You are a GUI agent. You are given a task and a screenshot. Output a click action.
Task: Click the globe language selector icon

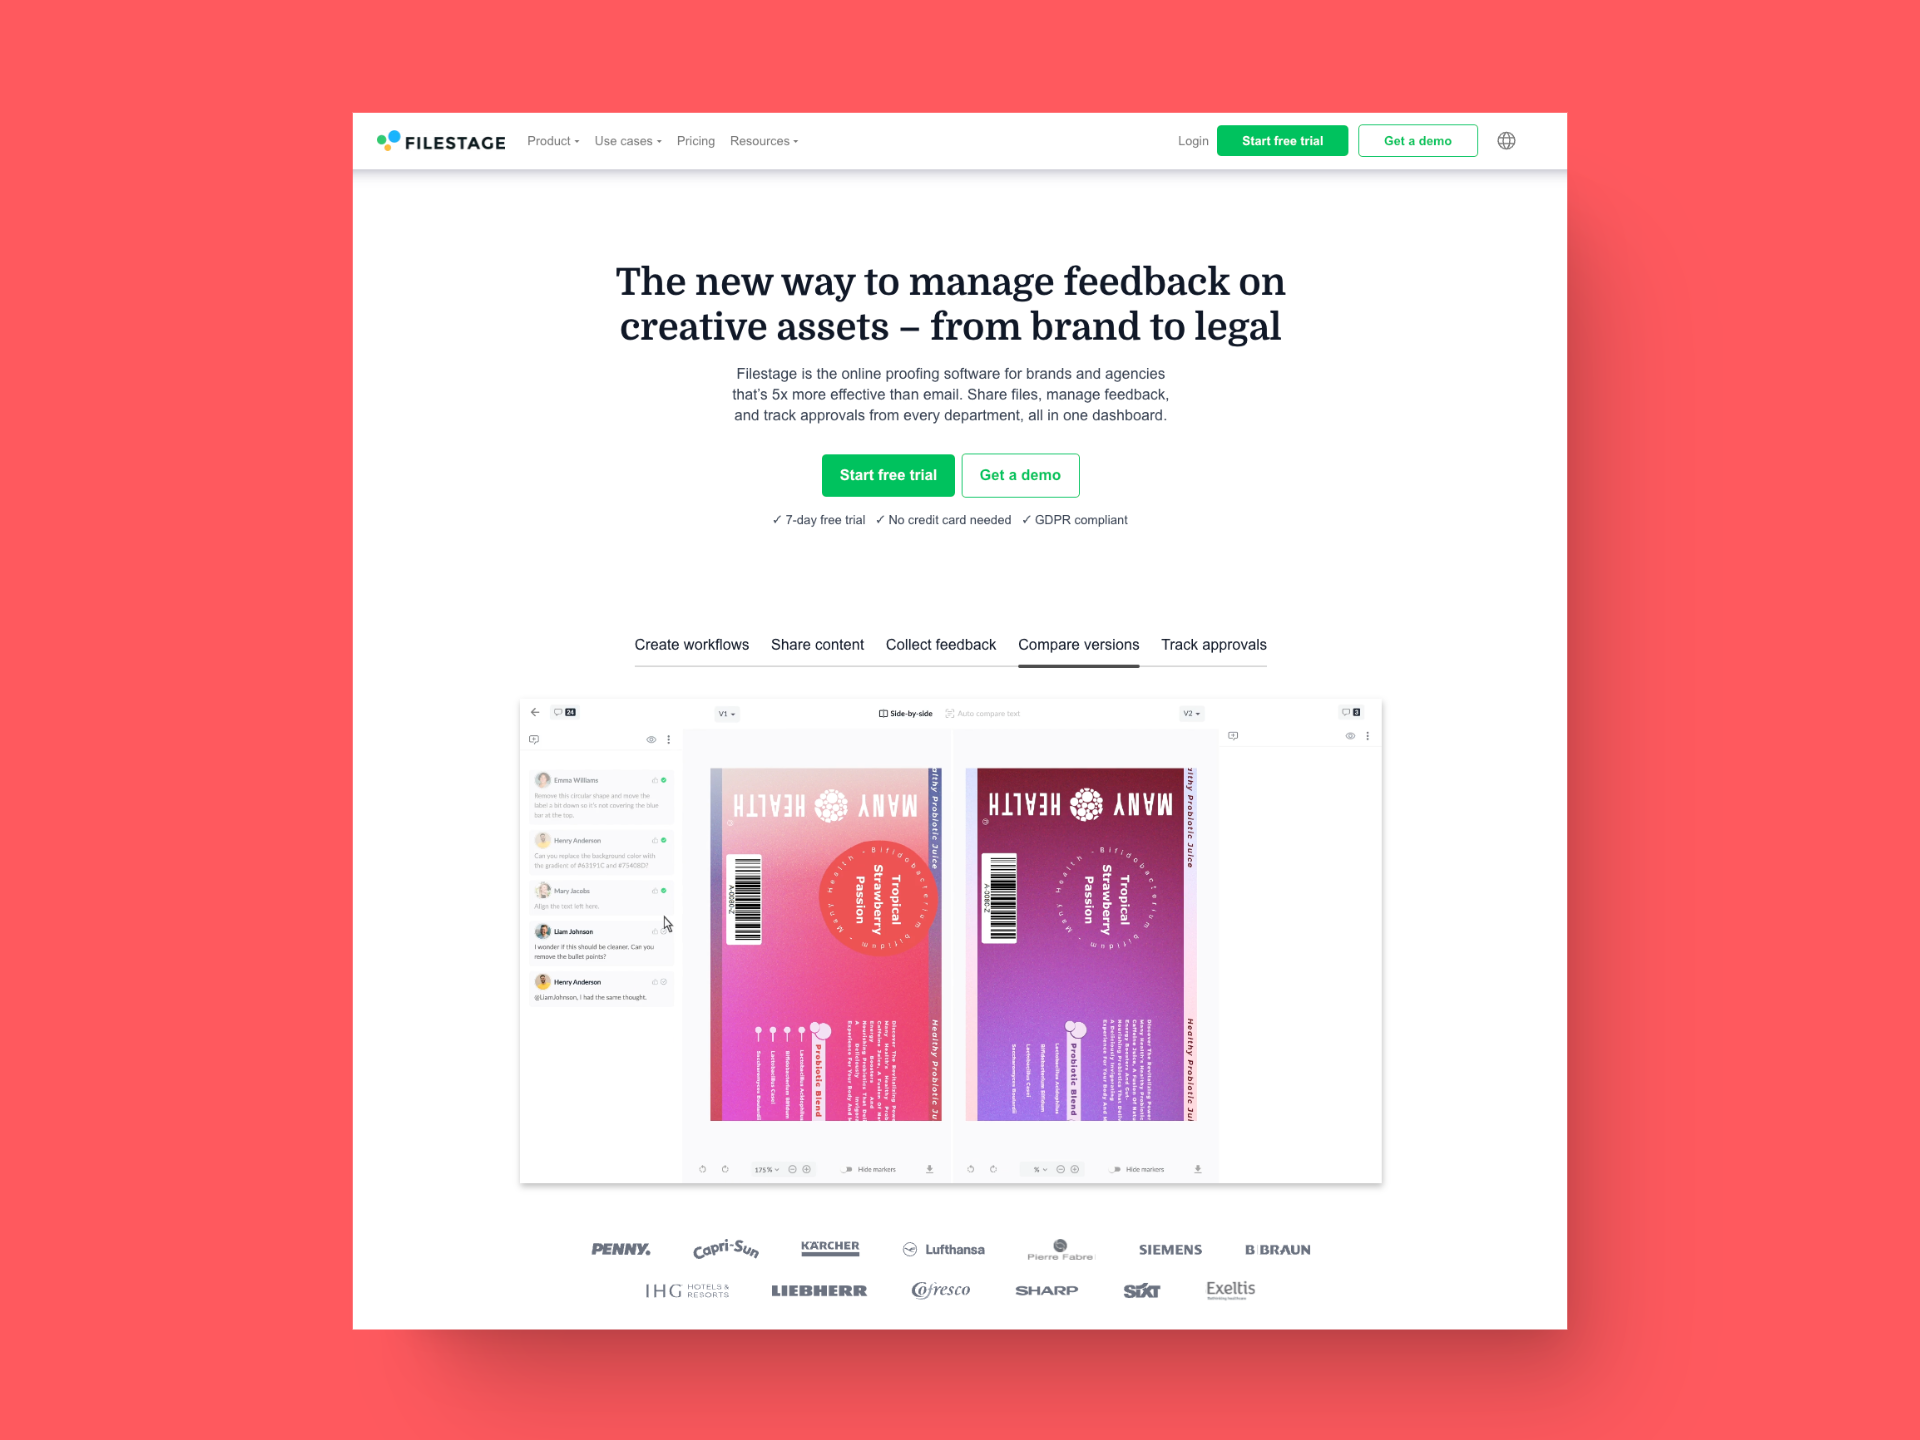click(1506, 141)
